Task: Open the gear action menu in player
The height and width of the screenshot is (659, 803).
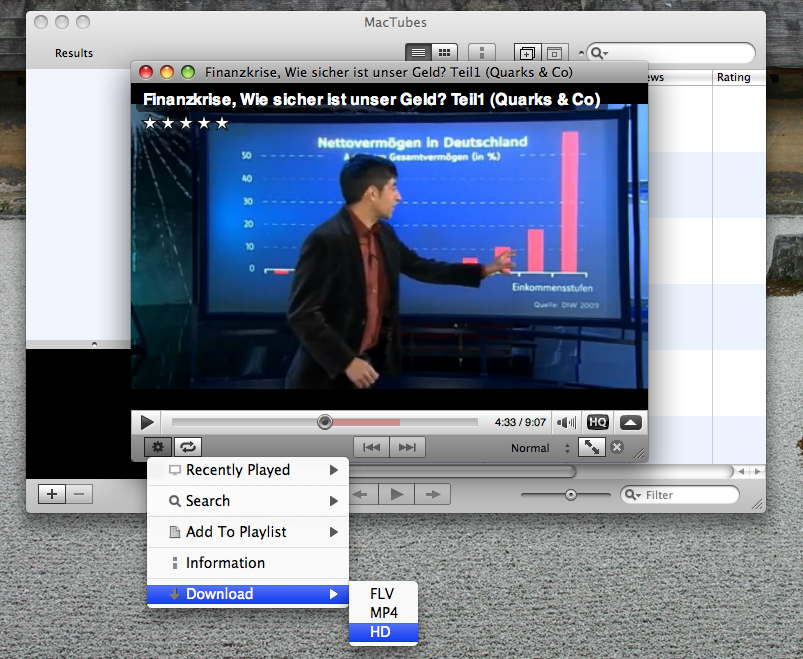Action: coord(158,448)
